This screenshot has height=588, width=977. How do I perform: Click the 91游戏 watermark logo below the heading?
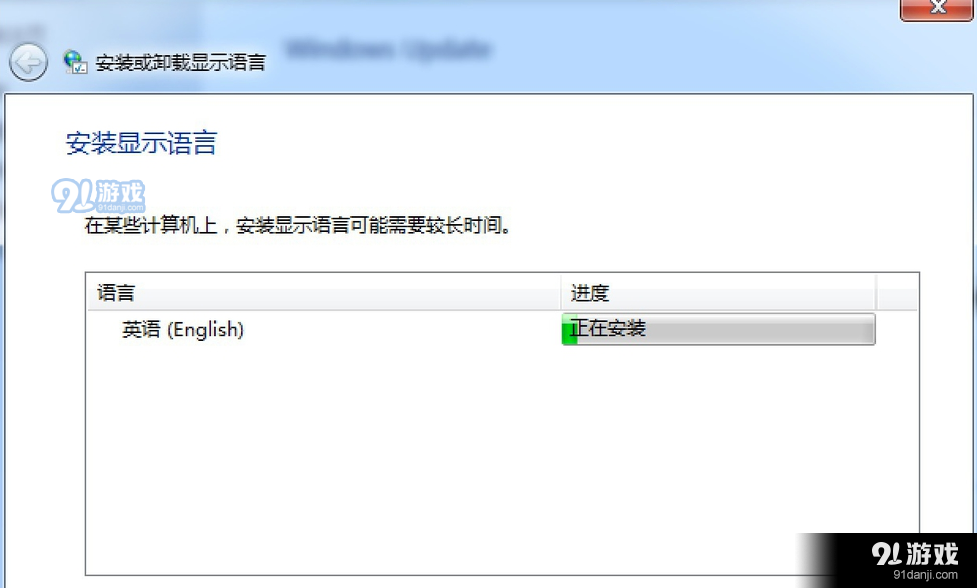pyautogui.click(x=98, y=196)
